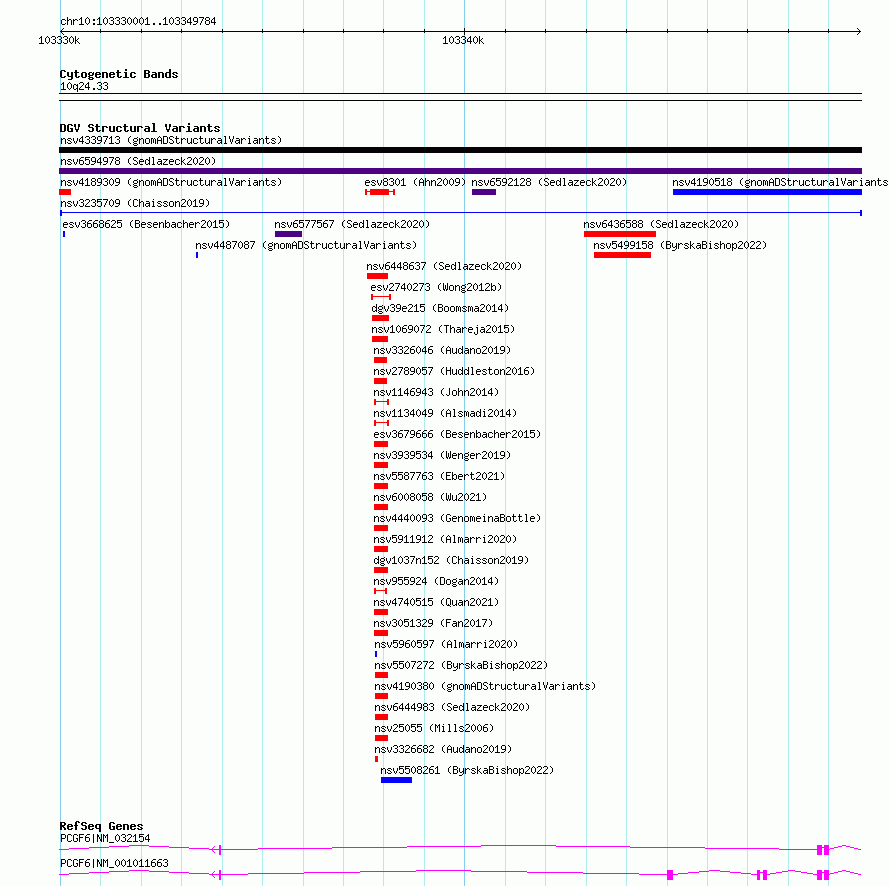Click nsv955924 (Dogan2014) label

436,581
